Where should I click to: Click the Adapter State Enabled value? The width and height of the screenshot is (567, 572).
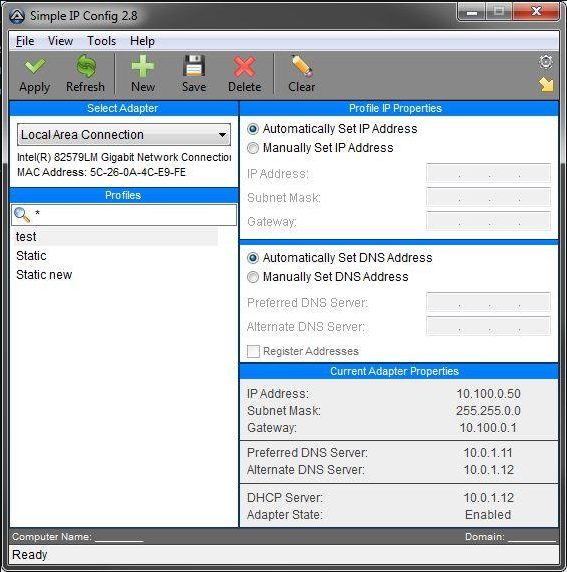click(488, 515)
